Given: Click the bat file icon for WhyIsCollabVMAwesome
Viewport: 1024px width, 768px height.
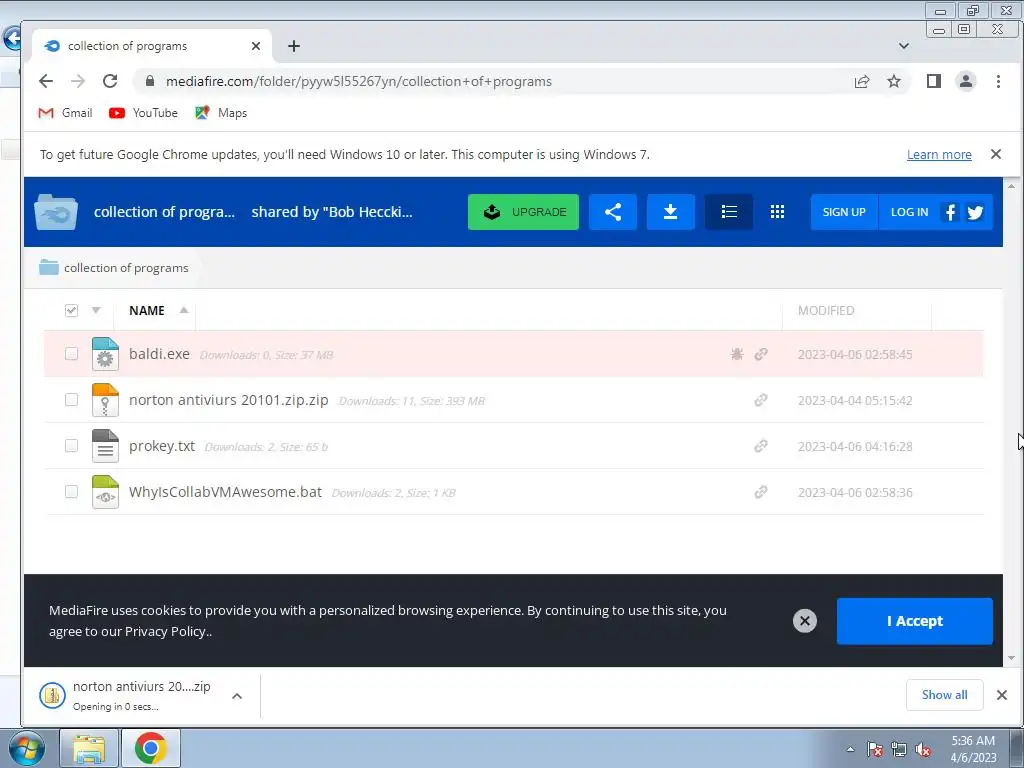Looking at the screenshot, I should coord(105,492).
